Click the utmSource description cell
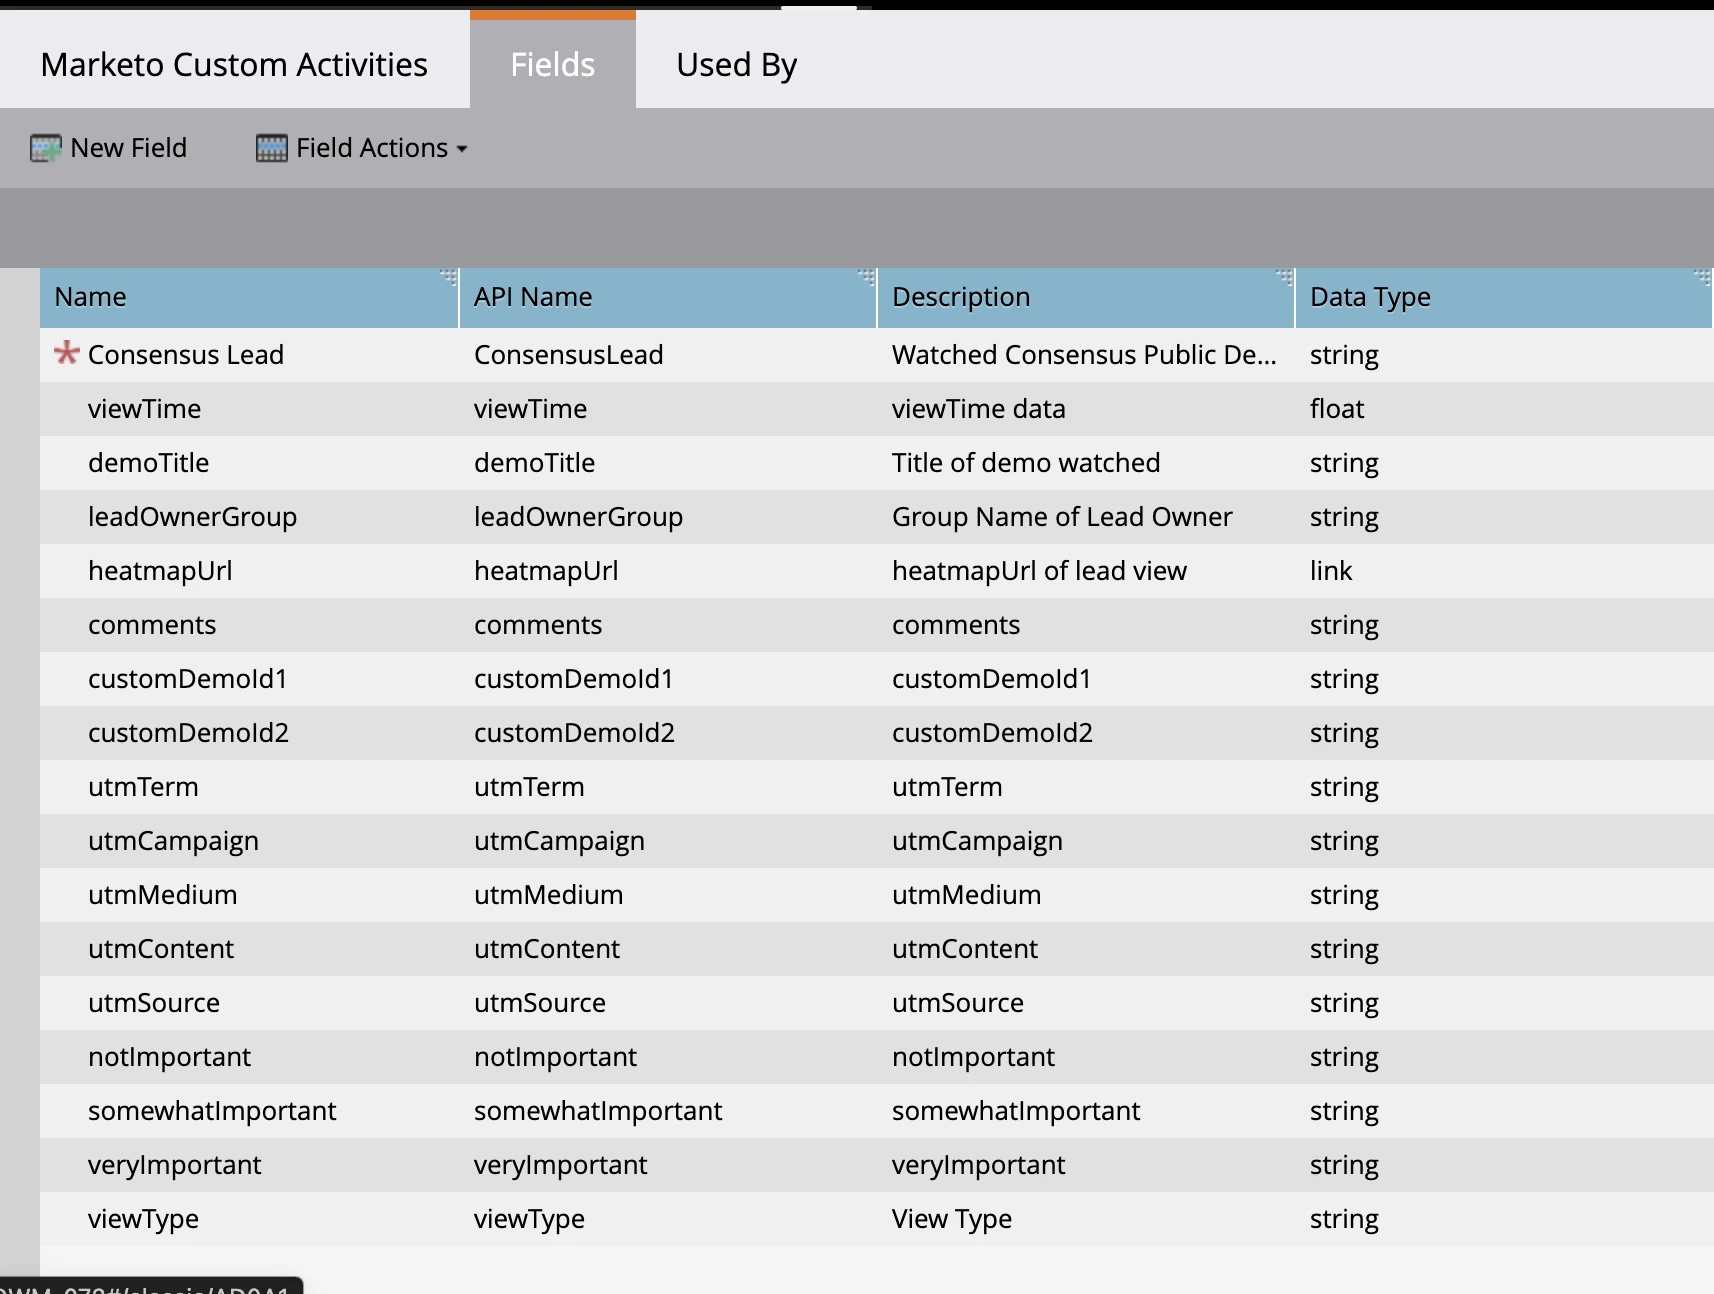The width and height of the screenshot is (1714, 1294). click(958, 1003)
